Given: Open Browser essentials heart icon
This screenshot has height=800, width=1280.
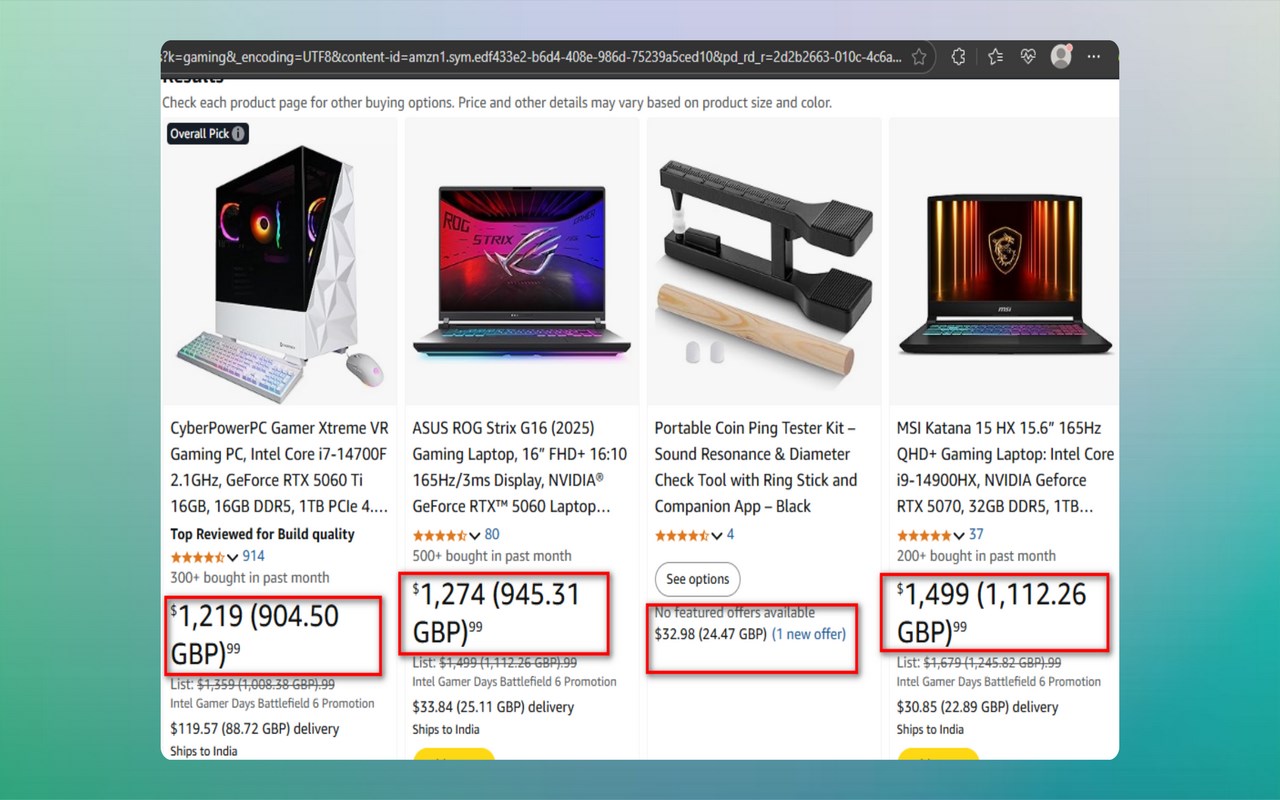Looking at the screenshot, I should [x=1028, y=57].
